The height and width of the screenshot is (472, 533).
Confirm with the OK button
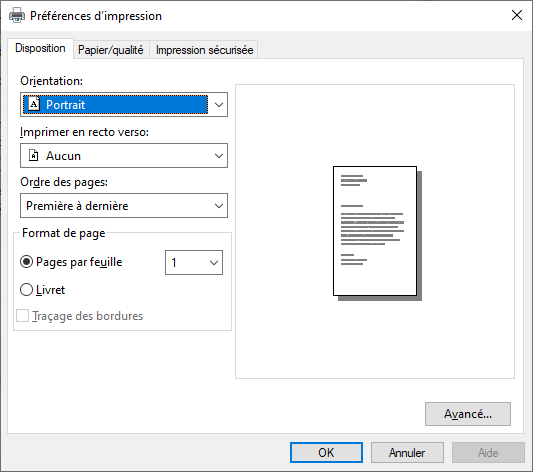[x=326, y=452]
